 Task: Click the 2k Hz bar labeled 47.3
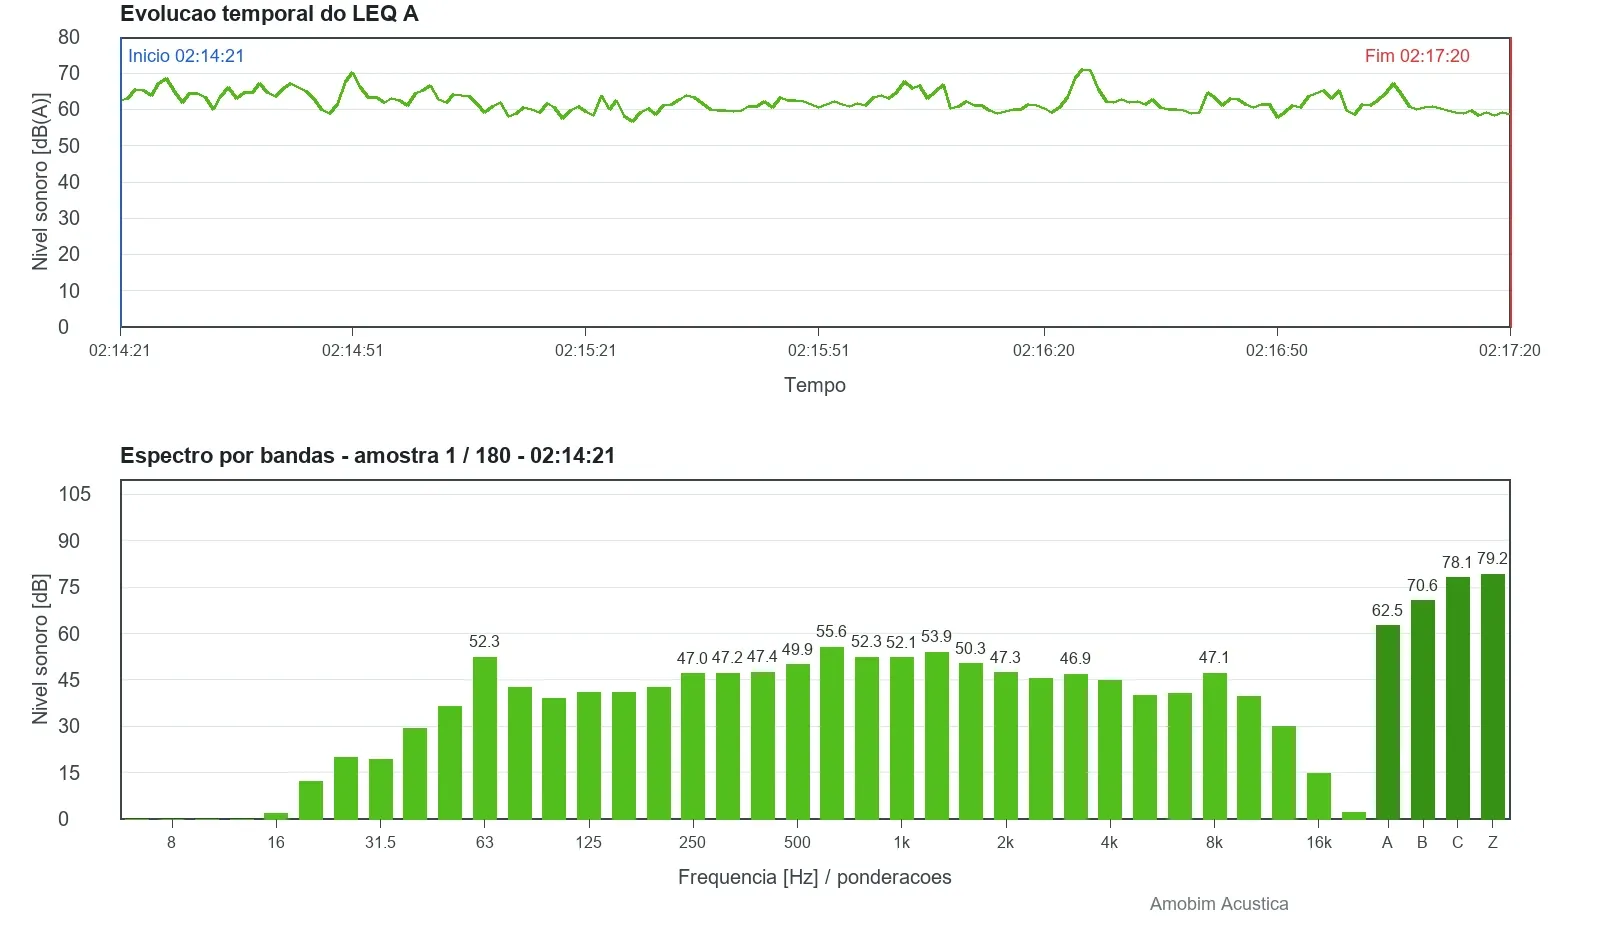click(x=1006, y=745)
